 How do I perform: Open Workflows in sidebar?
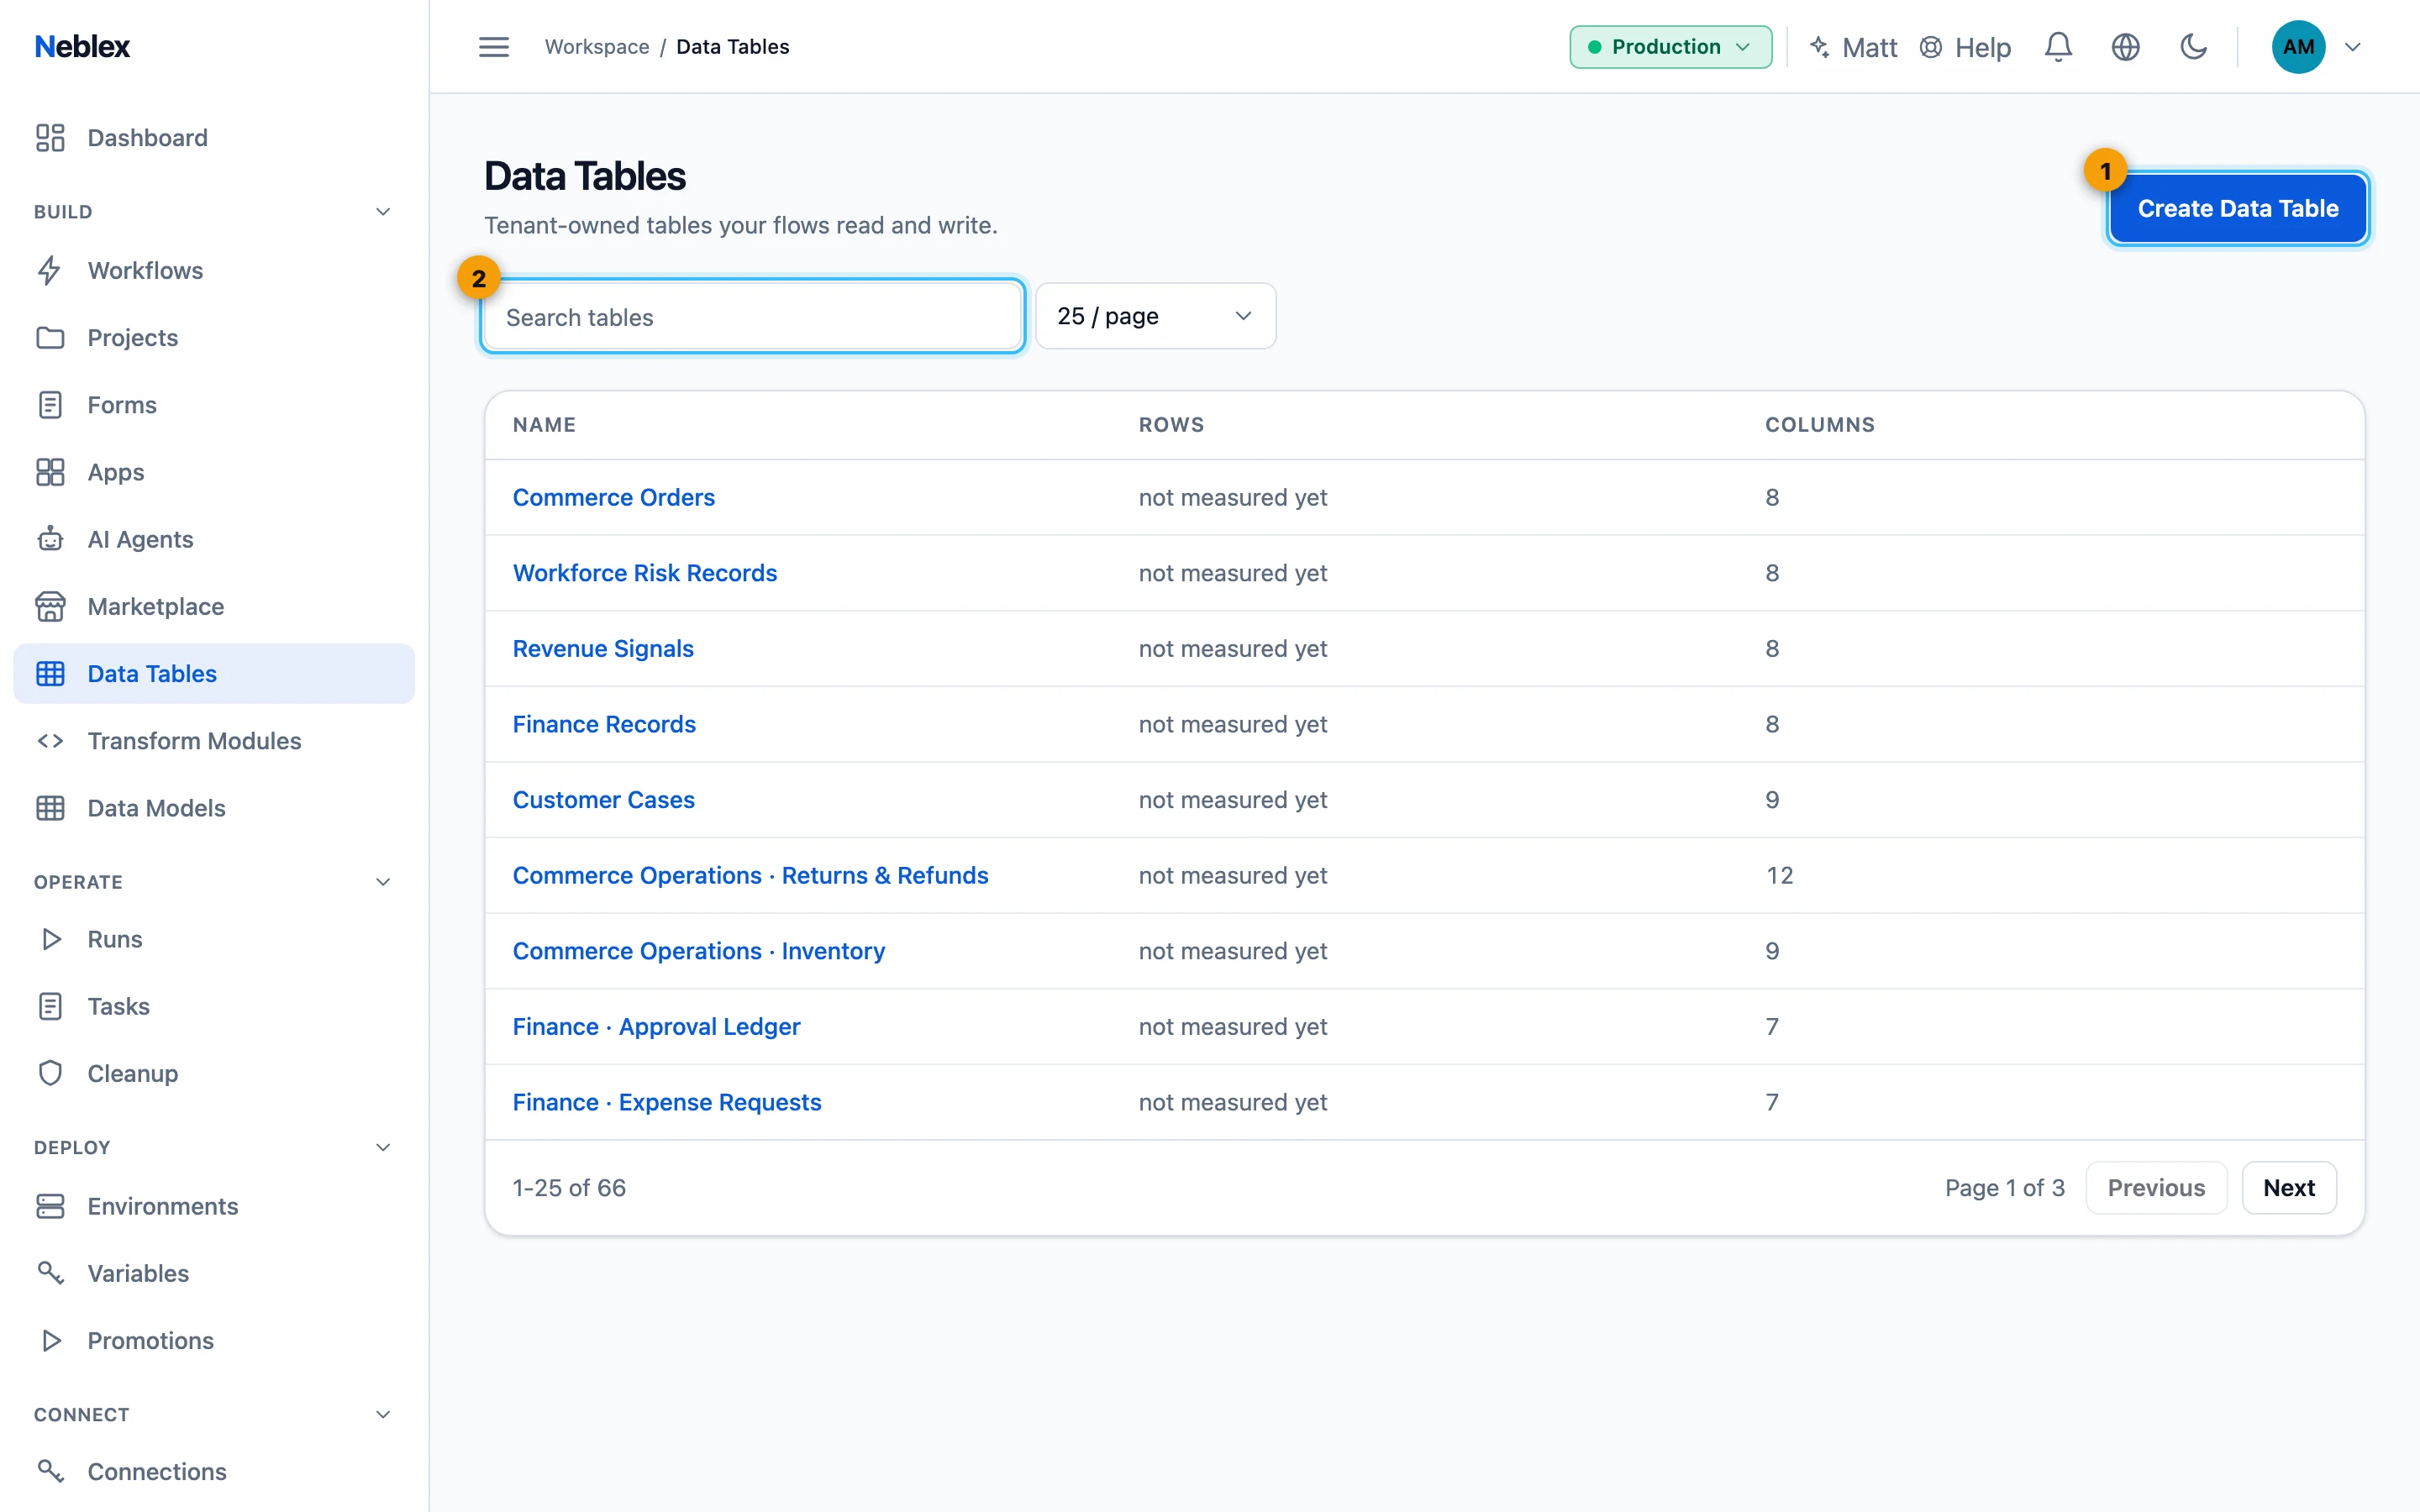tap(214, 270)
